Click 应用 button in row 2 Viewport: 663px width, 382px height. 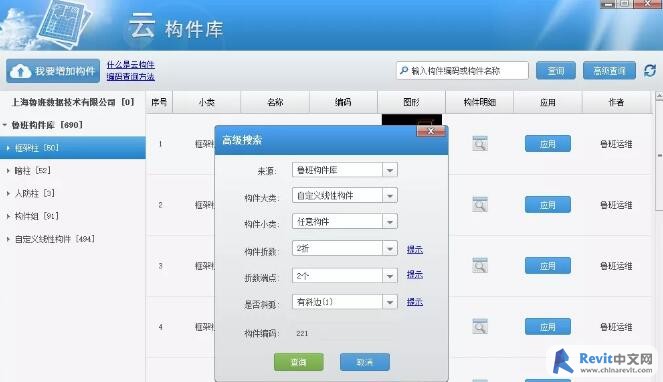(548, 205)
